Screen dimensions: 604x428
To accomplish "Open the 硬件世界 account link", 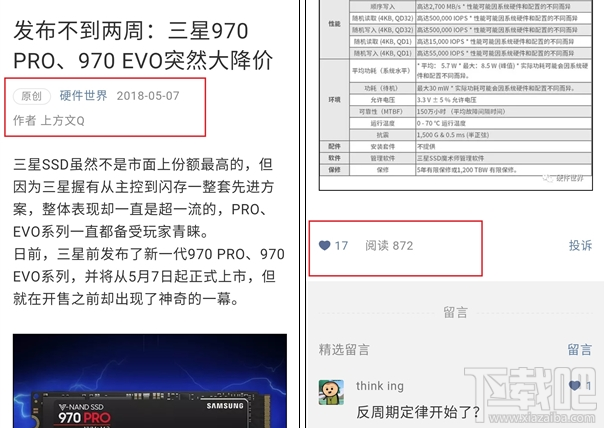I will coord(83,96).
